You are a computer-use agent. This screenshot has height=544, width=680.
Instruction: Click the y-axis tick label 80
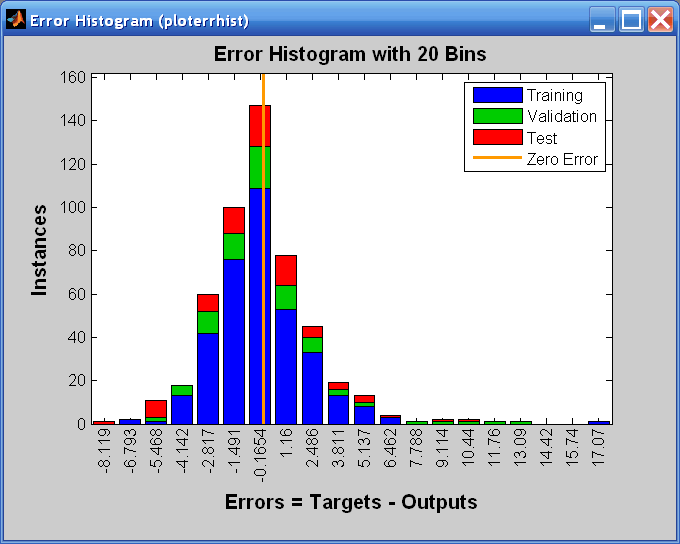(77, 250)
